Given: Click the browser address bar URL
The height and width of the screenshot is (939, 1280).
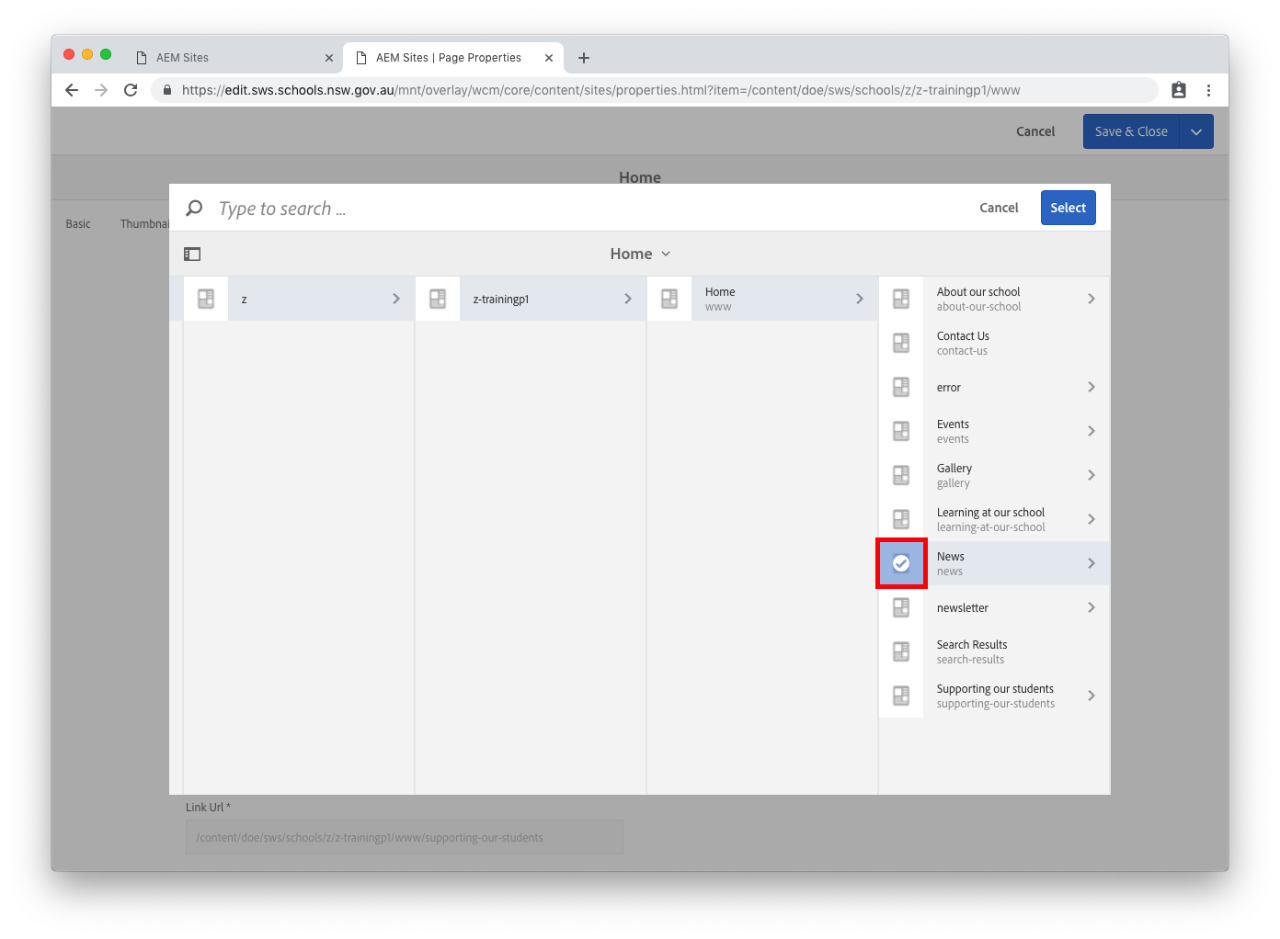Looking at the screenshot, I should (600, 90).
